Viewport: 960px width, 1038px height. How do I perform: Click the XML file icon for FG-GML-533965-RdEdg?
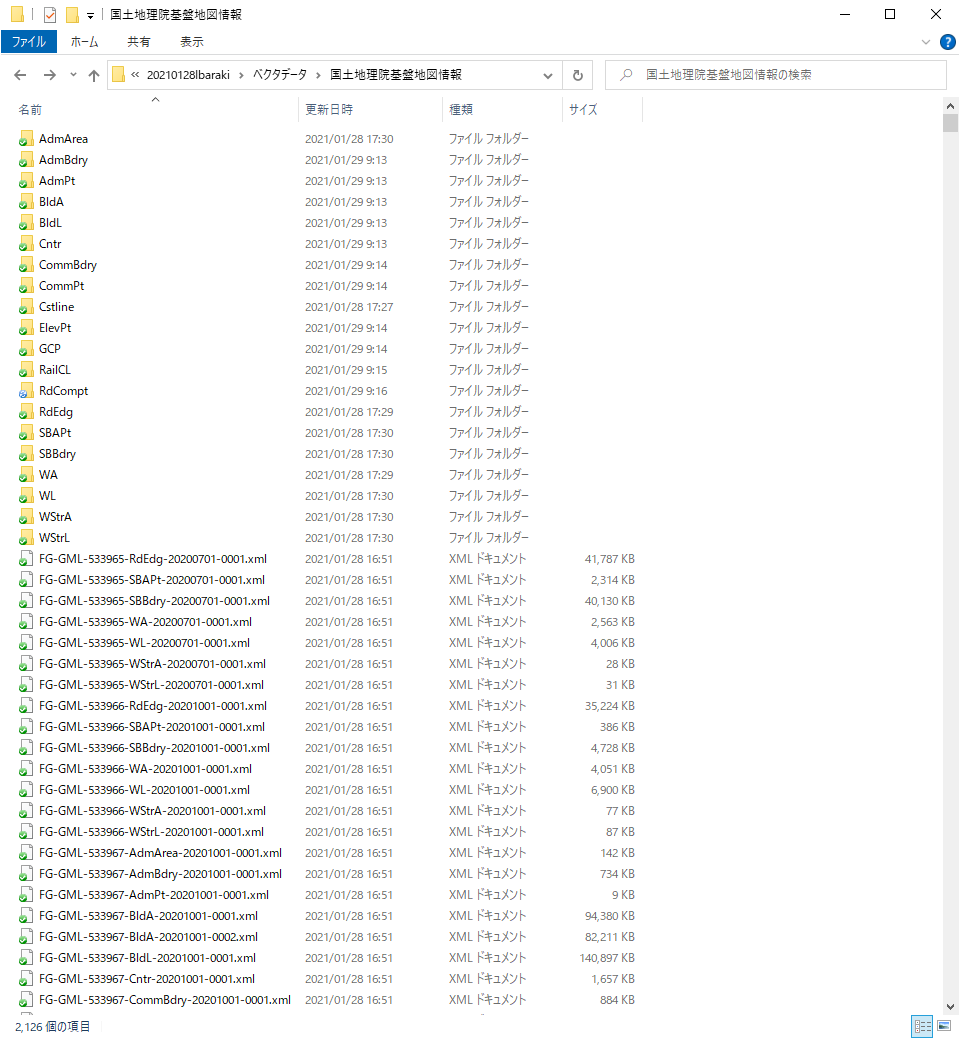point(26,559)
